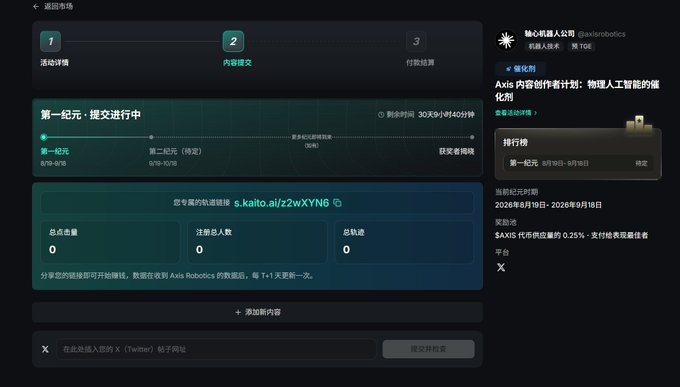This screenshot has width=680, height=387.
Task: Click 排行榜 heading
Action: pyautogui.click(x=515, y=142)
